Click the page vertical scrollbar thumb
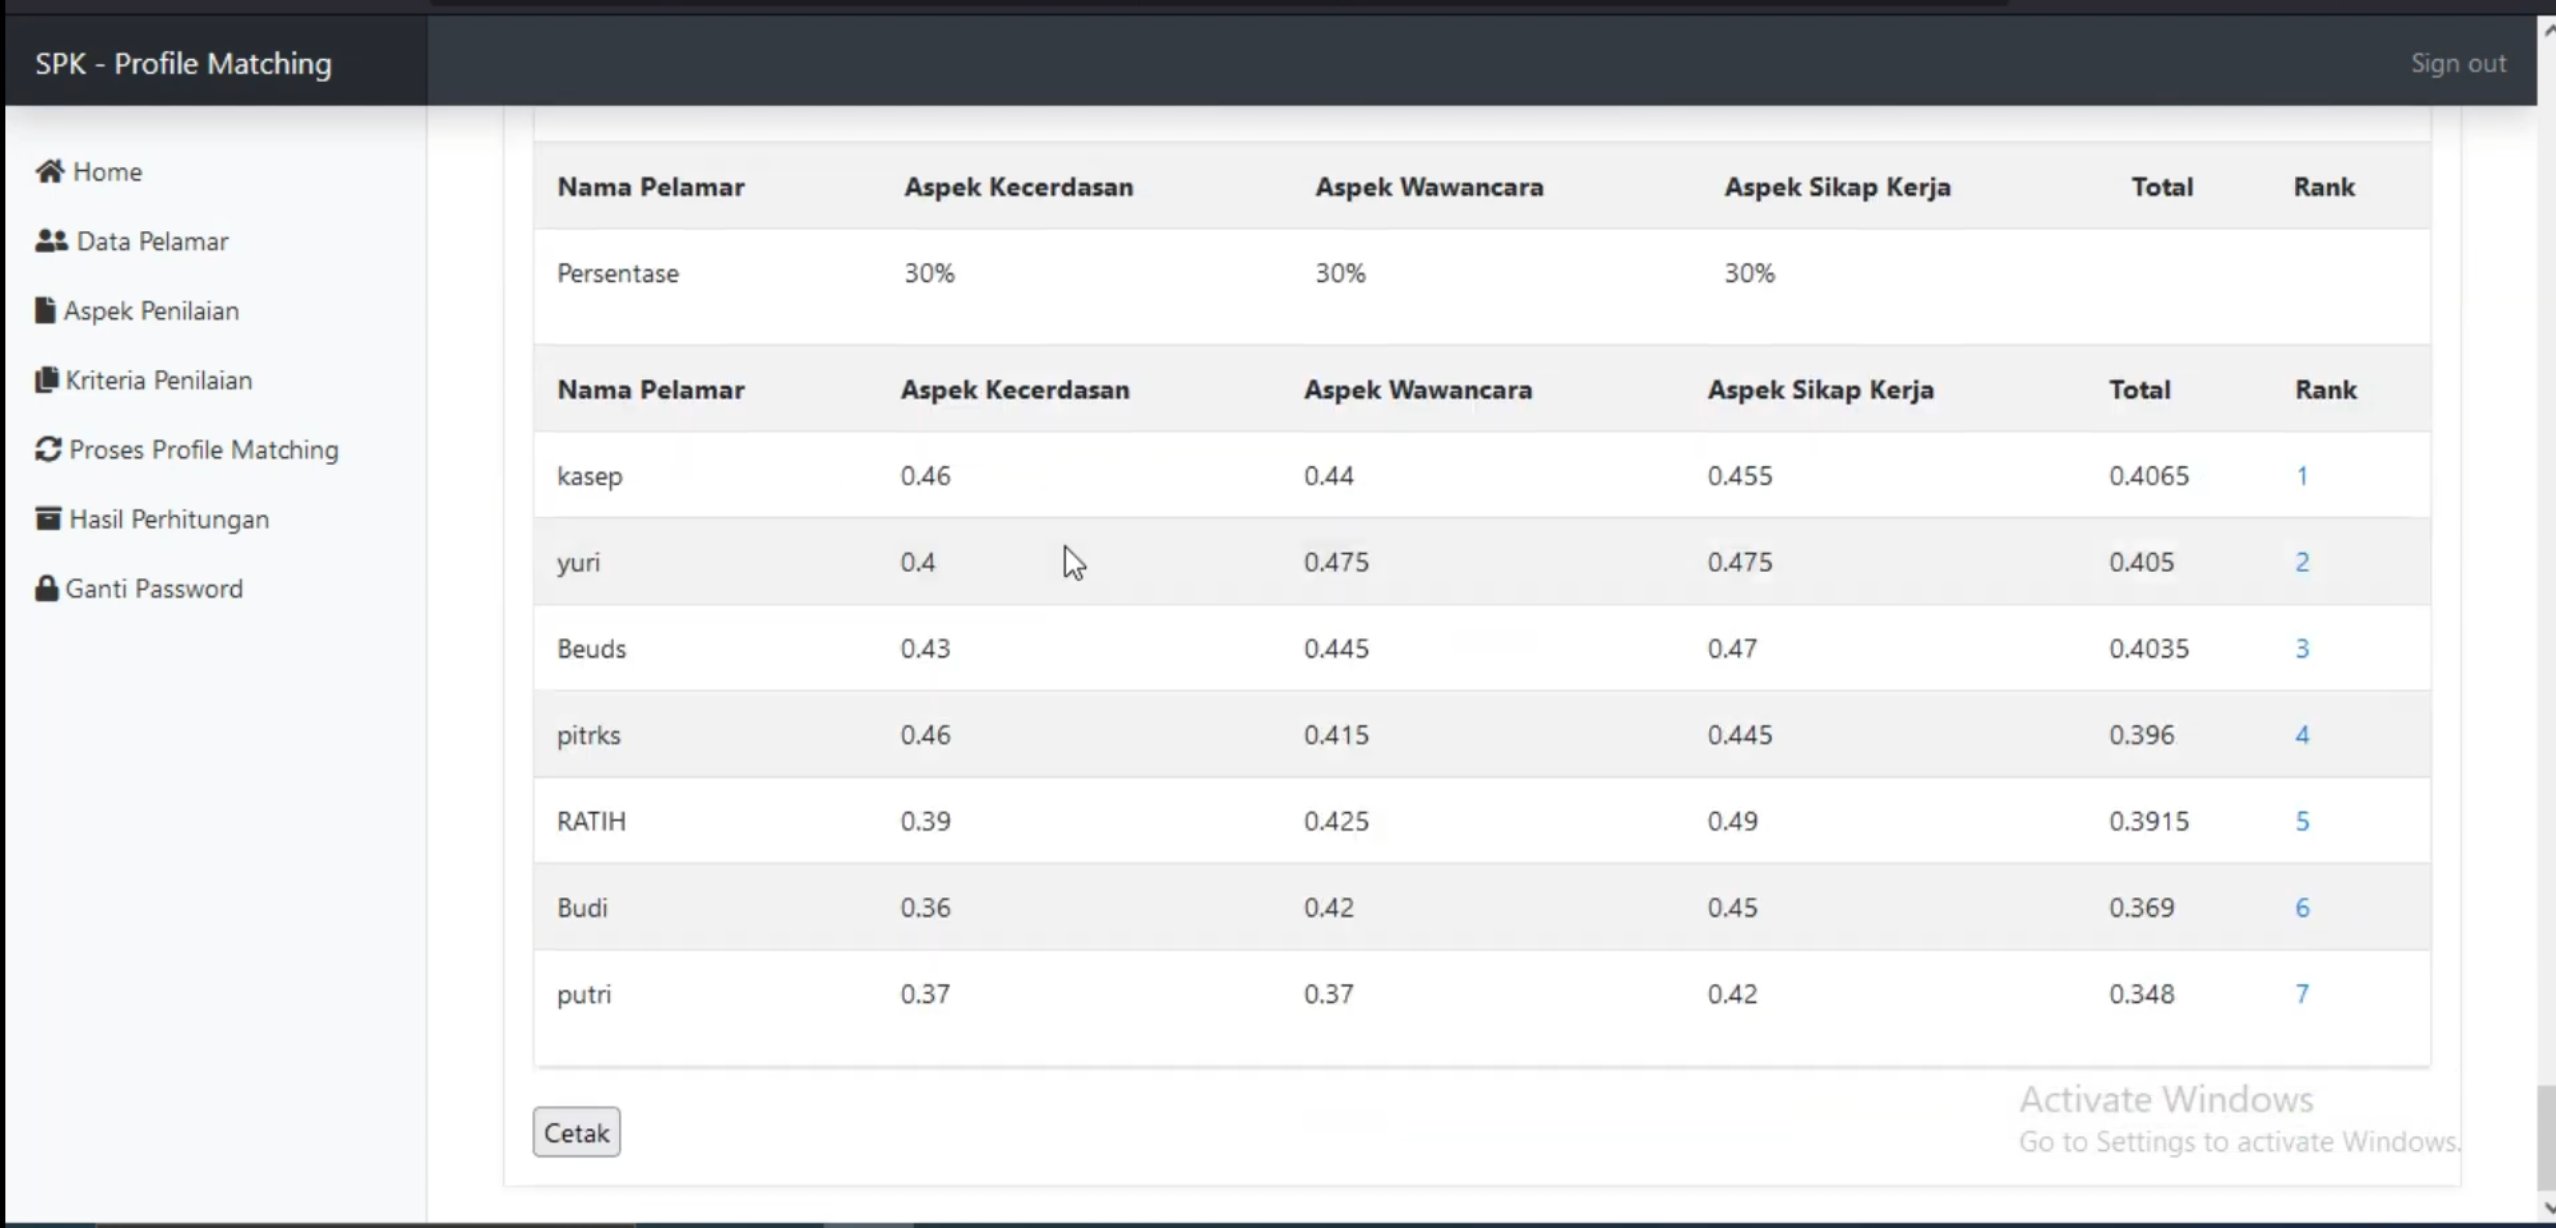Screen dimensions: 2556x1228 tap(2546, 1138)
